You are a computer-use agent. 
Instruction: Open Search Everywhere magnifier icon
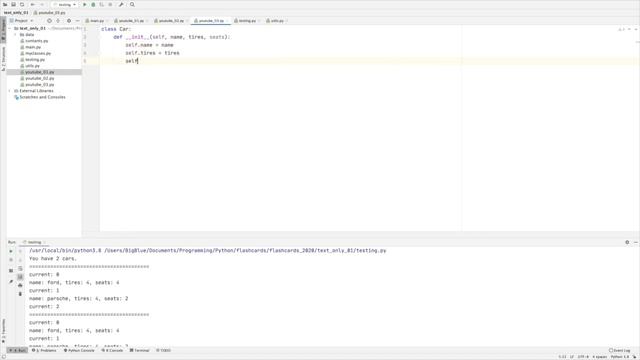click(x=132, y=4)
